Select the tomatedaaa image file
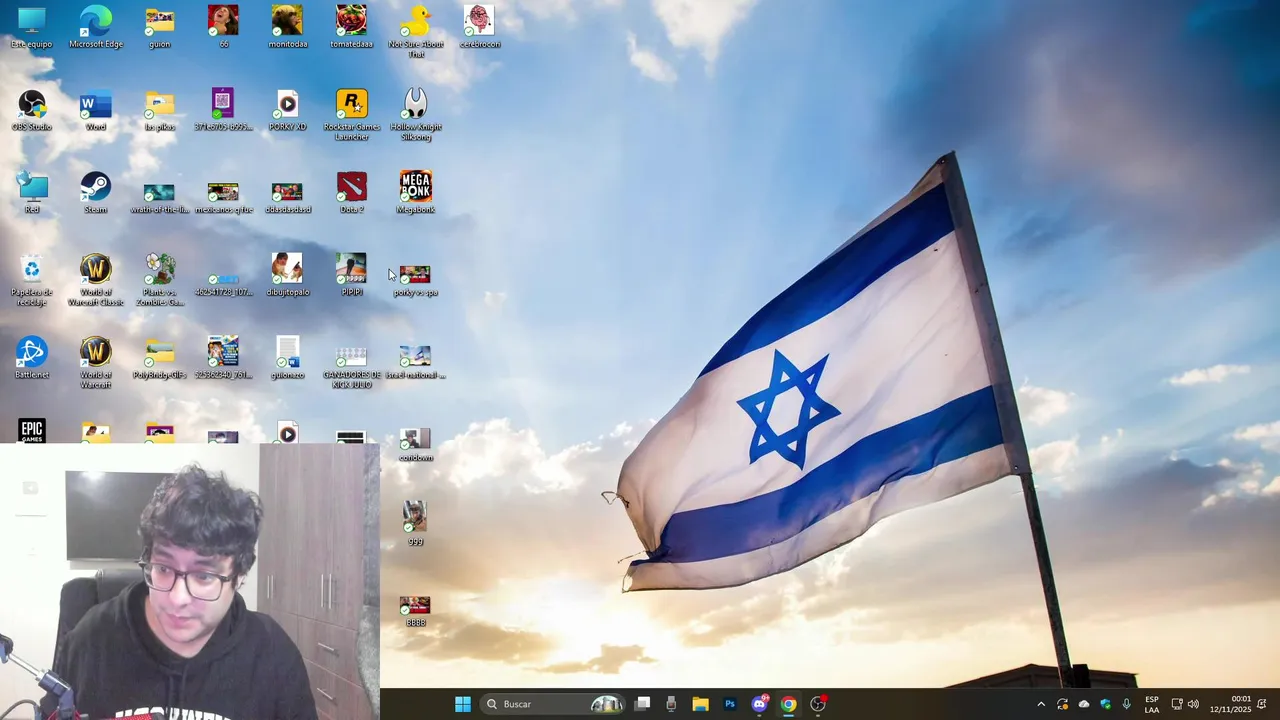 [x=351, y=27]
